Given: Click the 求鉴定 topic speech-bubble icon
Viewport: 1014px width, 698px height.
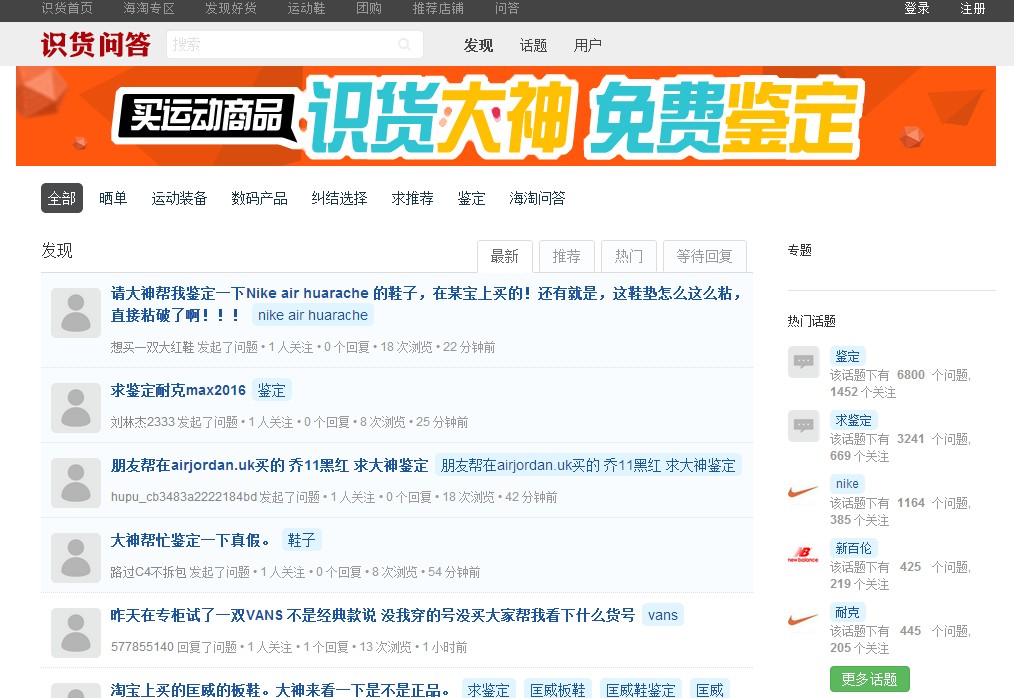Looking at the screenshot, I should tap(804, 426).
